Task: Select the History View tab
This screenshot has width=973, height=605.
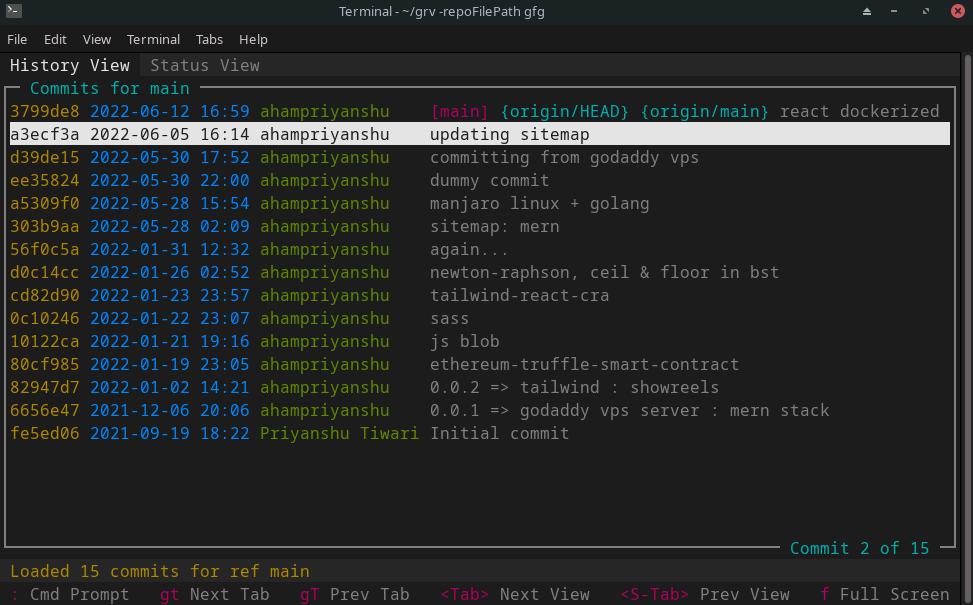Action: pos(70,65)
